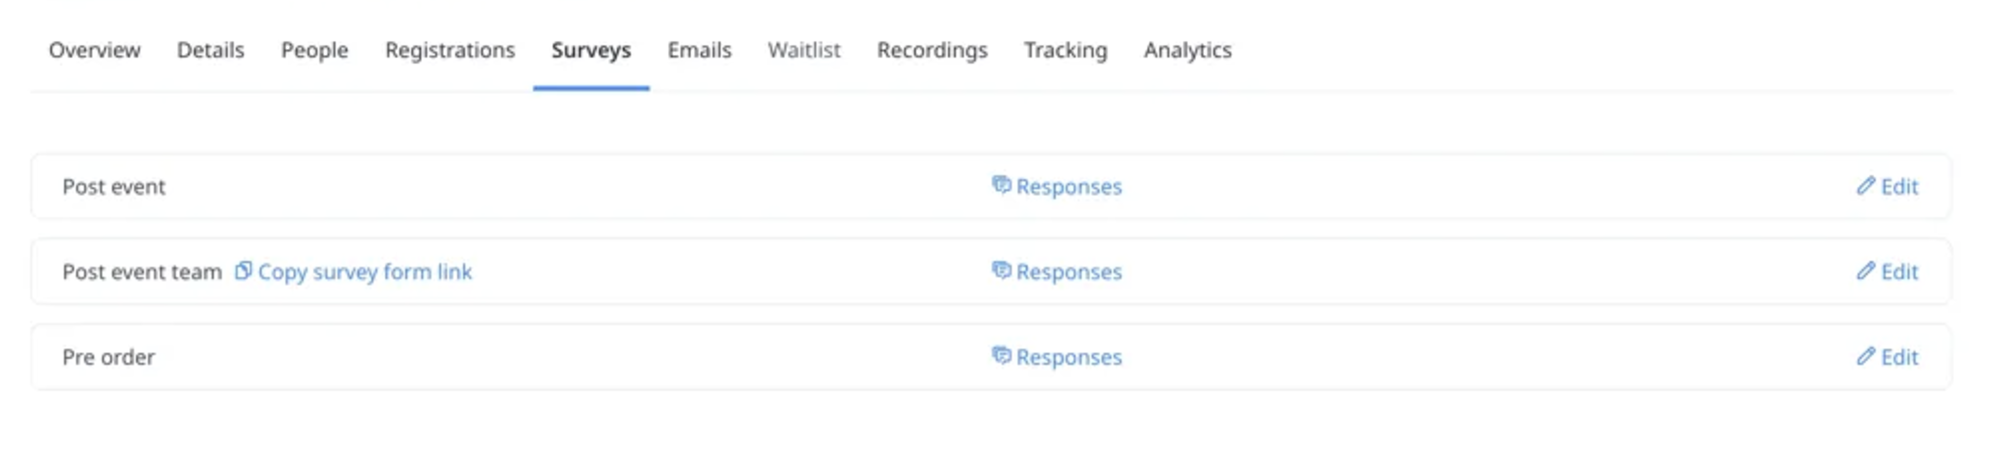Open the Registrations tab
Screen dimensions: 2004x450
[x=450, y=50]
